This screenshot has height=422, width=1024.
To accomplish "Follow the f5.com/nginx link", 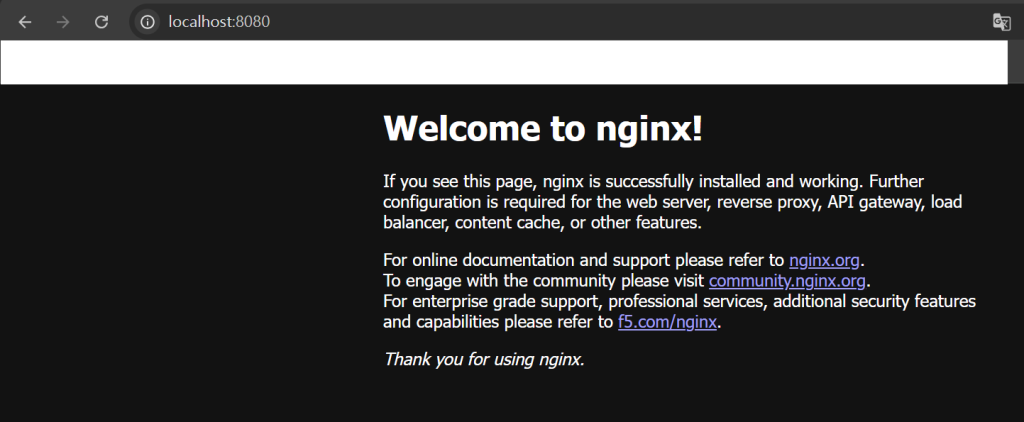I will pos(667,322).
